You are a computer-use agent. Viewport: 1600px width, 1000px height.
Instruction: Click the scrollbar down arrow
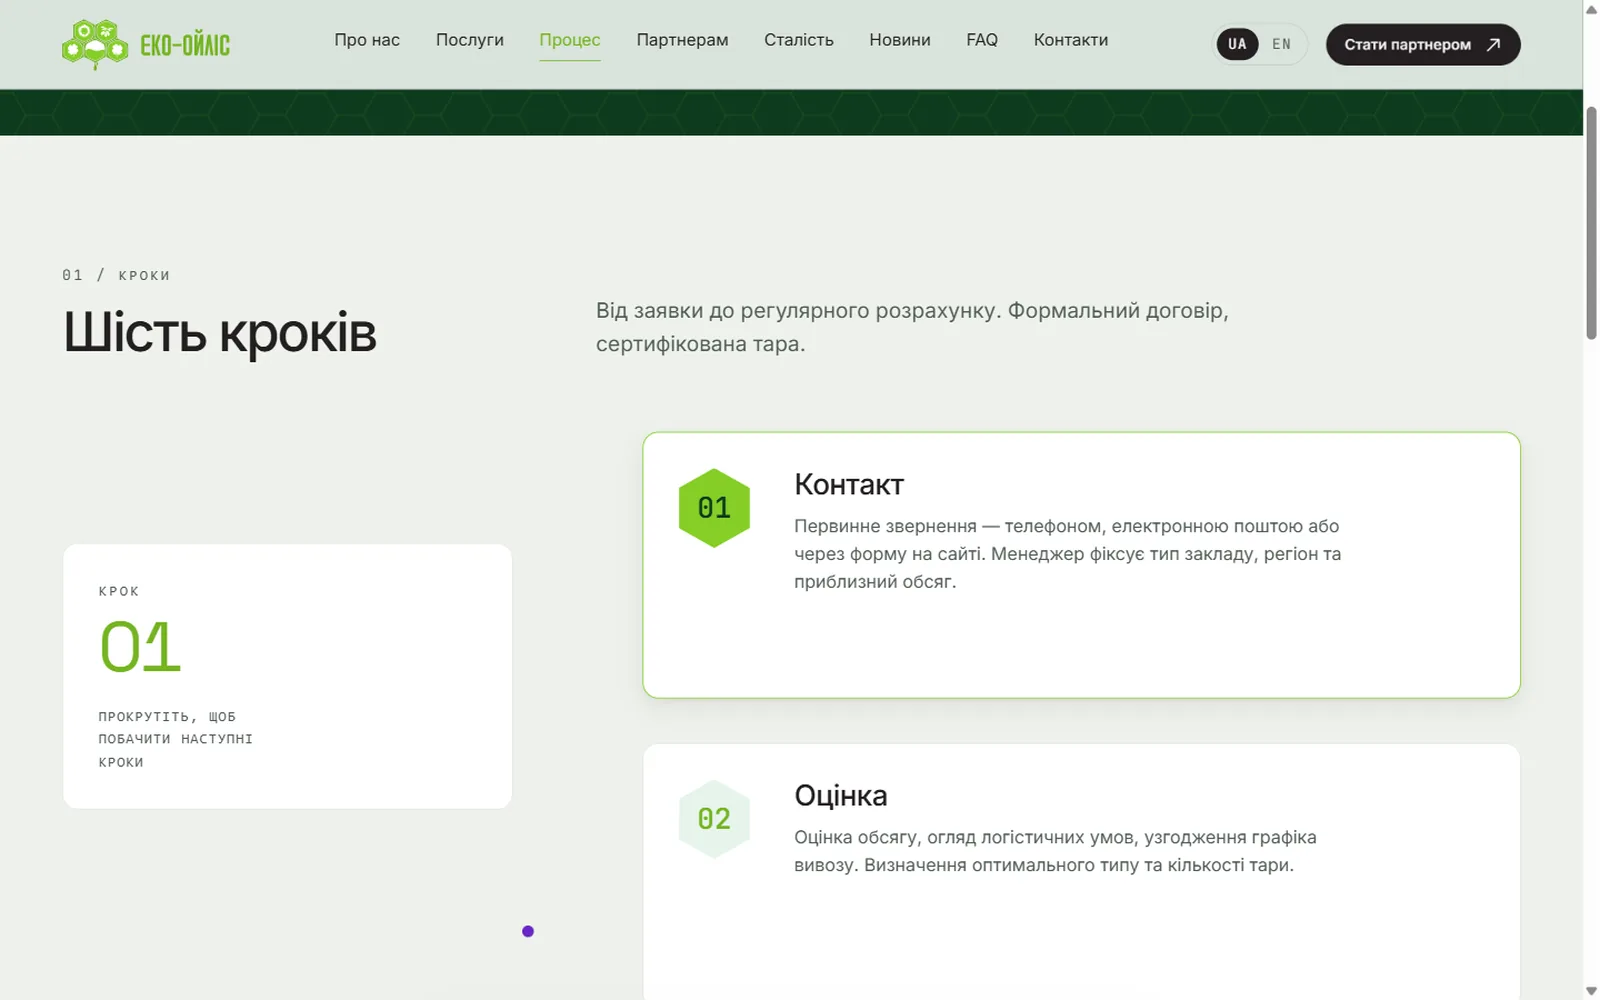click(1591, 991)
